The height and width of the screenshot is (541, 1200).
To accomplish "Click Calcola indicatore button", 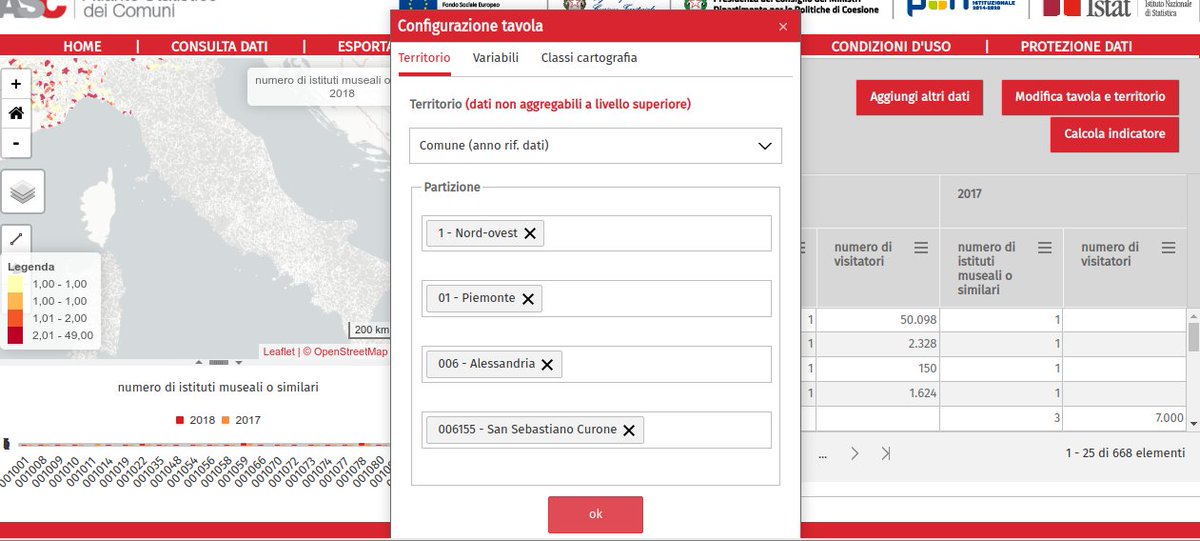I will (1114, 134).
